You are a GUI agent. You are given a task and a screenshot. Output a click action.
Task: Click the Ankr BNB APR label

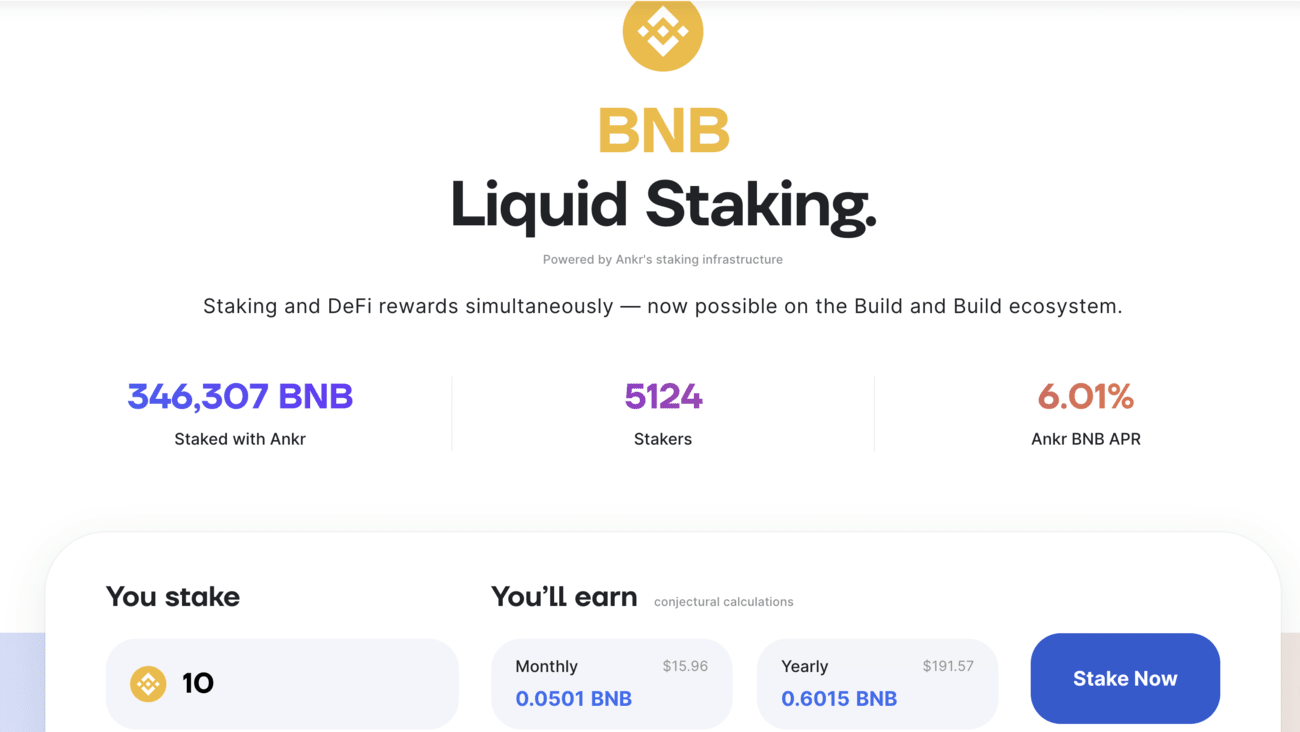point(1086,439)
